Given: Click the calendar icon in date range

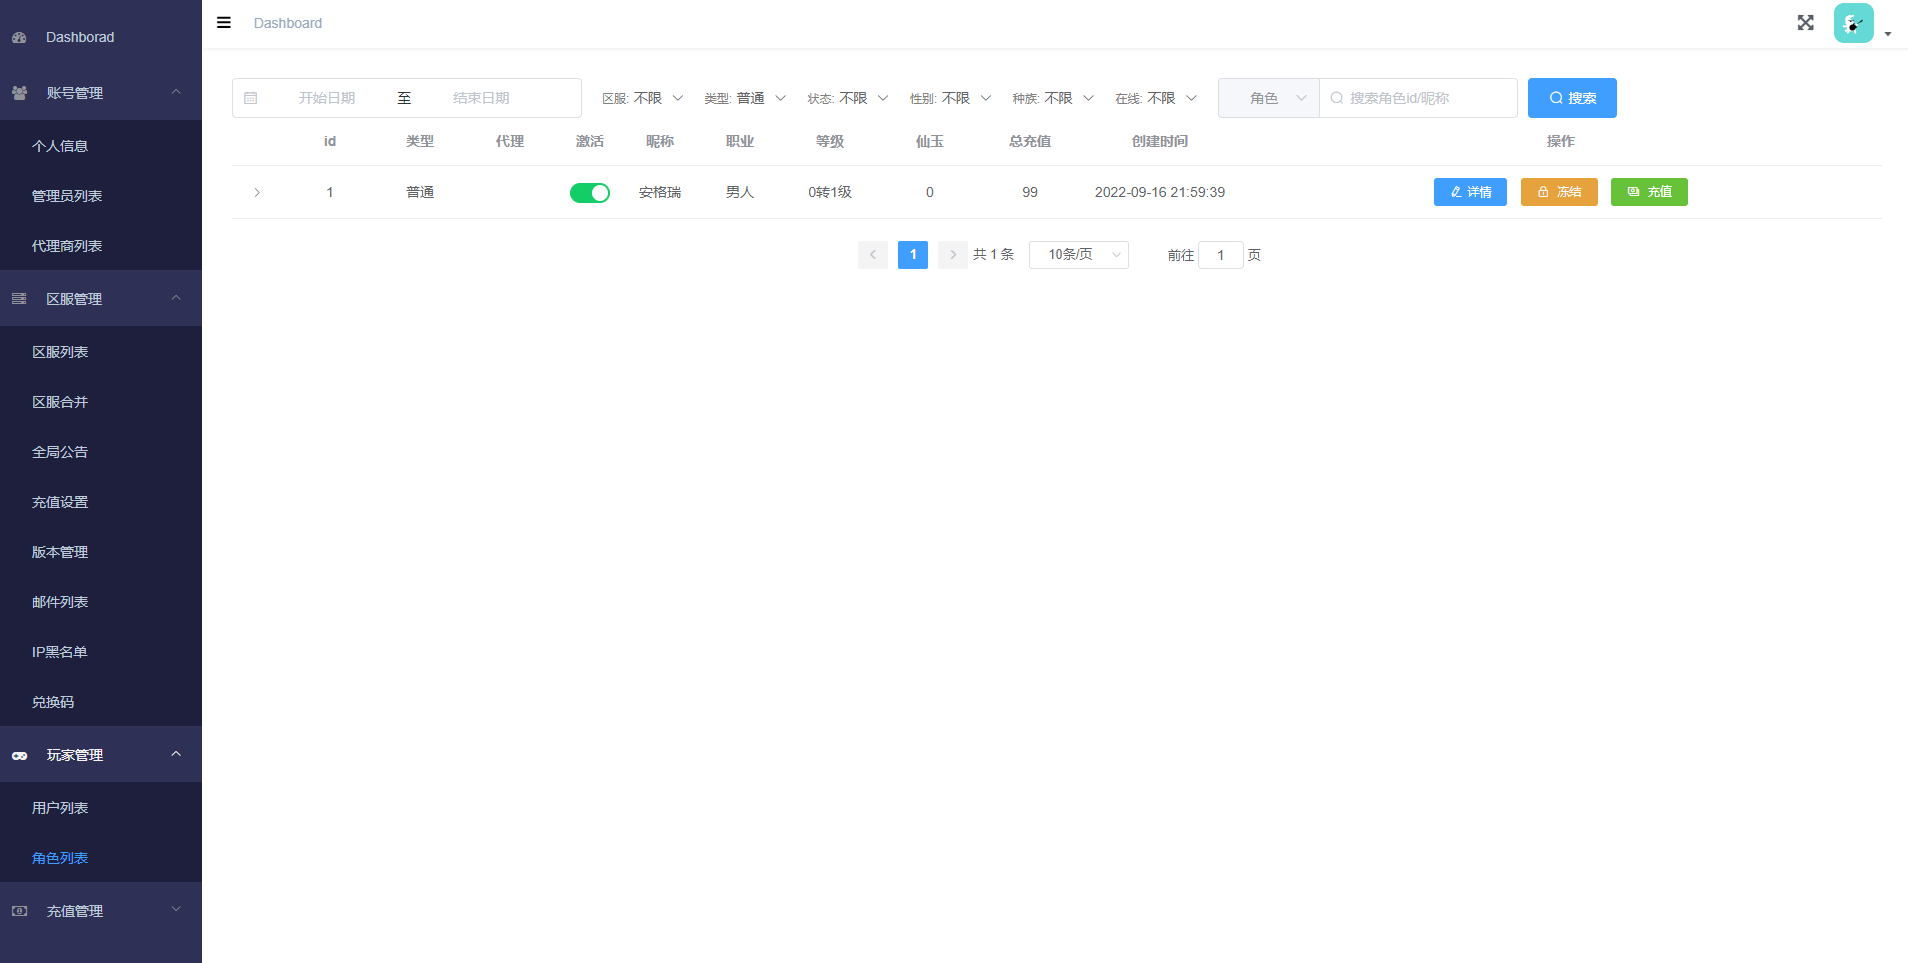Looking at the screenshot, I should pyautogui.click(x=251, y=98).
